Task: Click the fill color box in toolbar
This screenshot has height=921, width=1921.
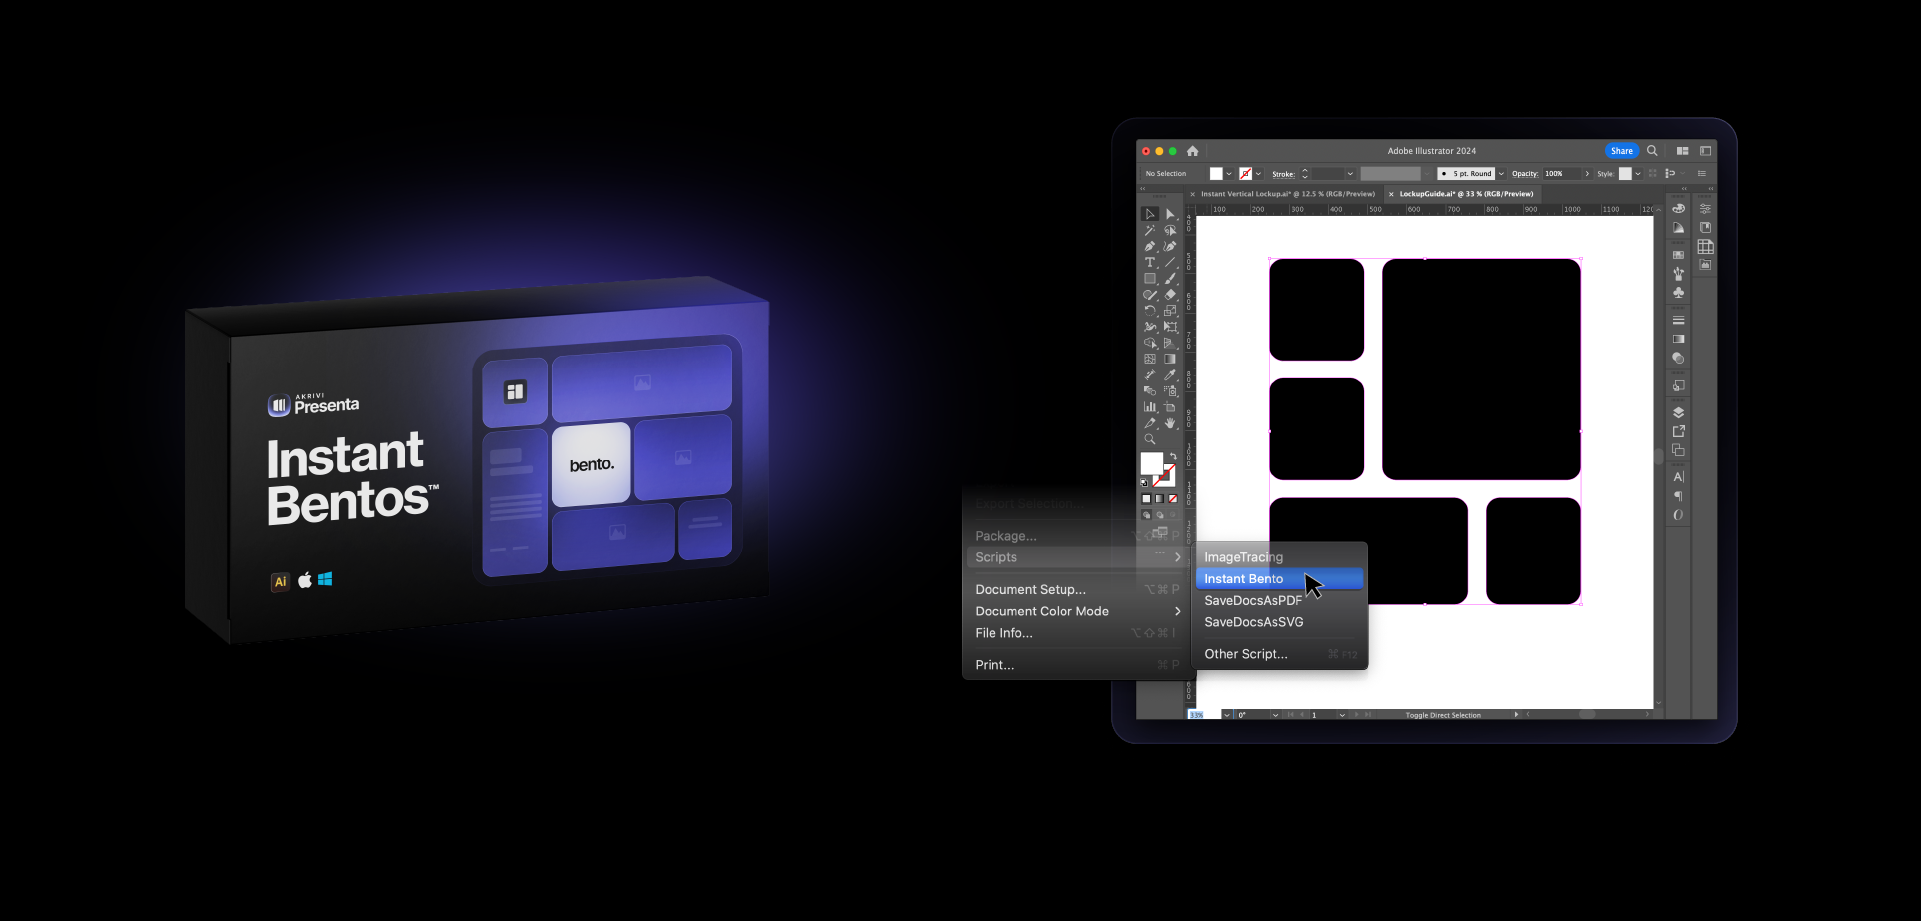Action: click(x=1151, y=463)
